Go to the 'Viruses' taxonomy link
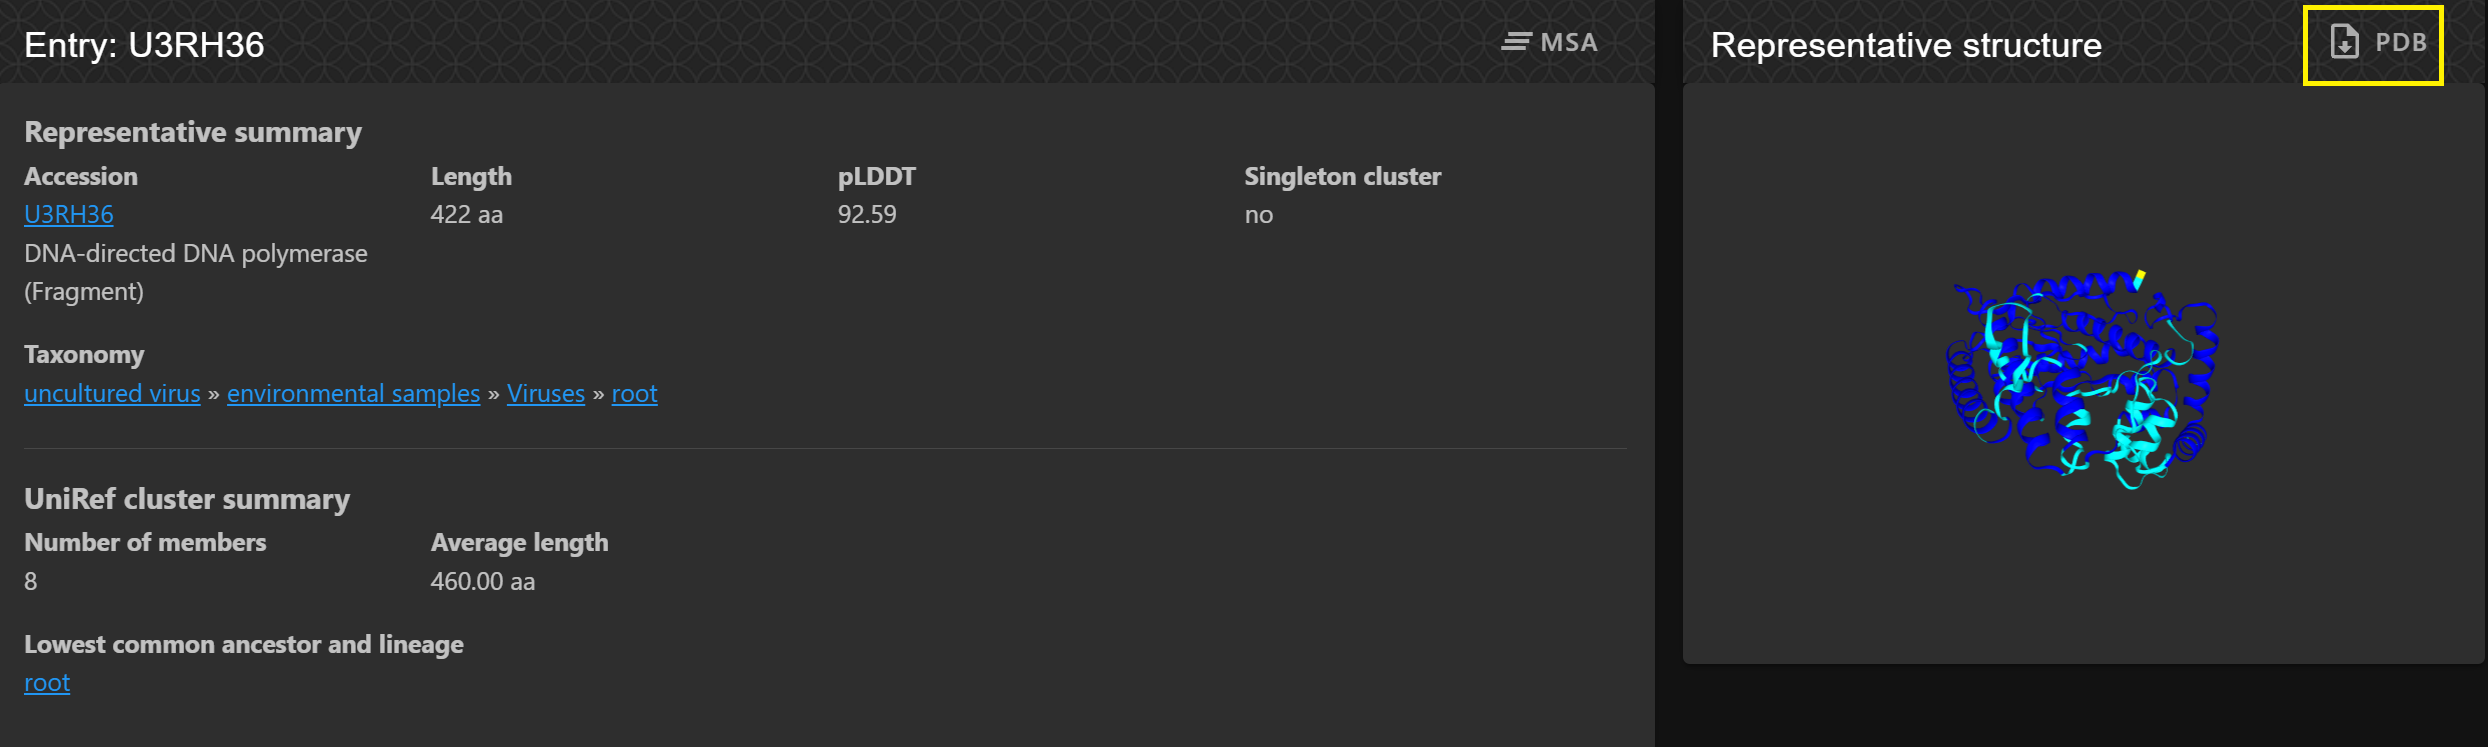 point(545,393)
